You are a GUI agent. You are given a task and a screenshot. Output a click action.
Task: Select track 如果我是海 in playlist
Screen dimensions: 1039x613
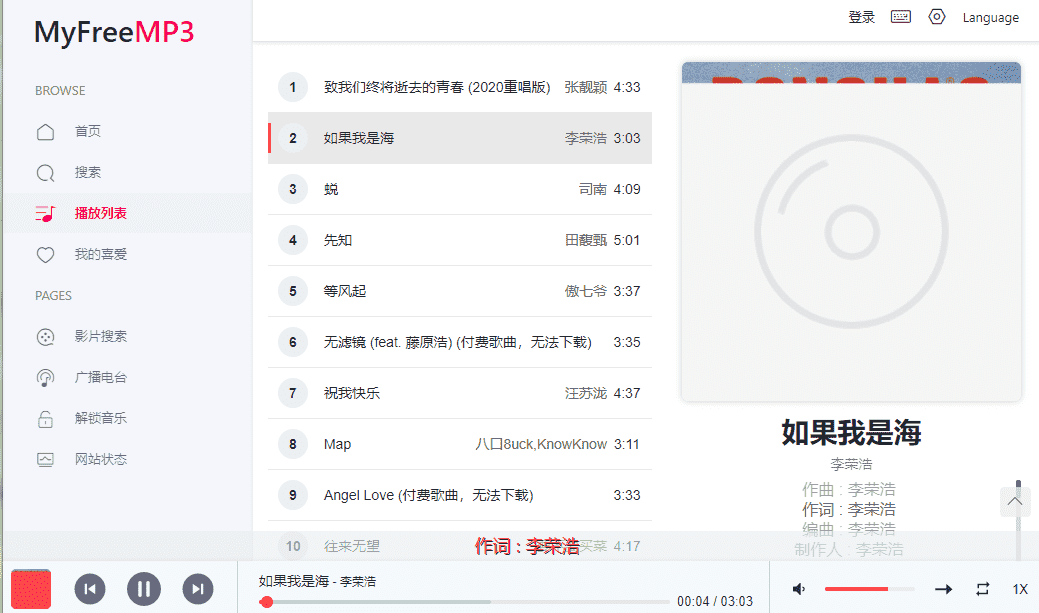click(460, 138)
